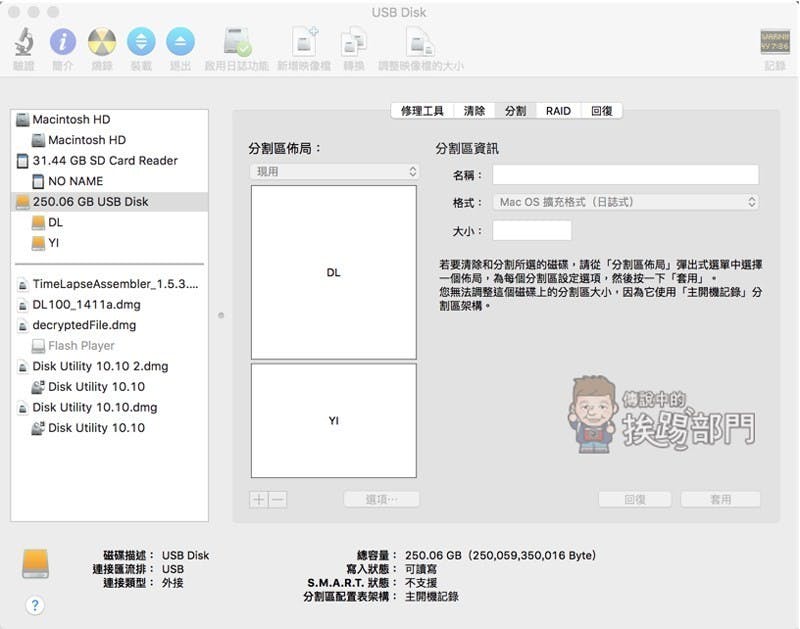The image size is (800, 629).
Task: Click the New Image toolbar icon
Action: pyautogui.click(x=305, y=42)
